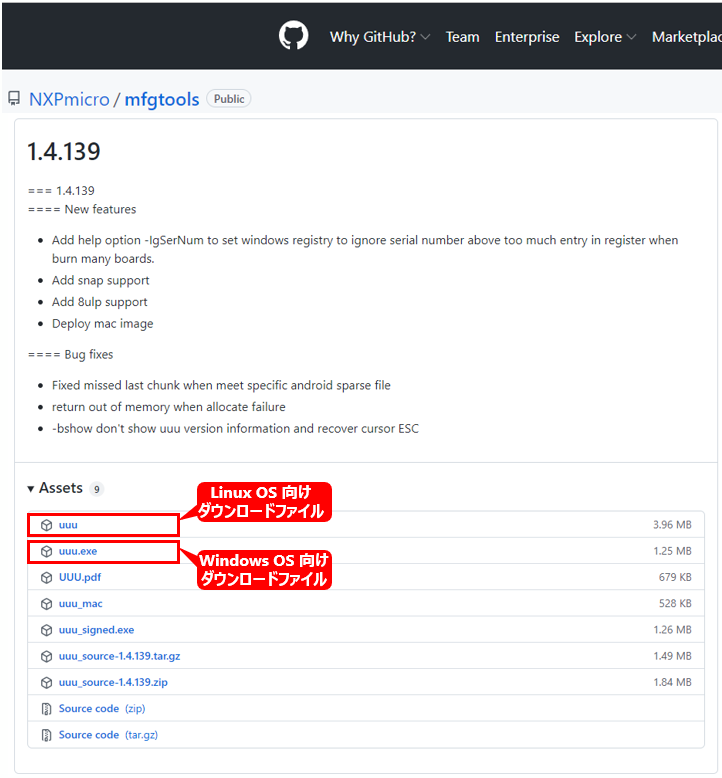Click the package icon beside UUU.pdf
722x778 pixels.
pyautogui.click(x=46, y=577)
